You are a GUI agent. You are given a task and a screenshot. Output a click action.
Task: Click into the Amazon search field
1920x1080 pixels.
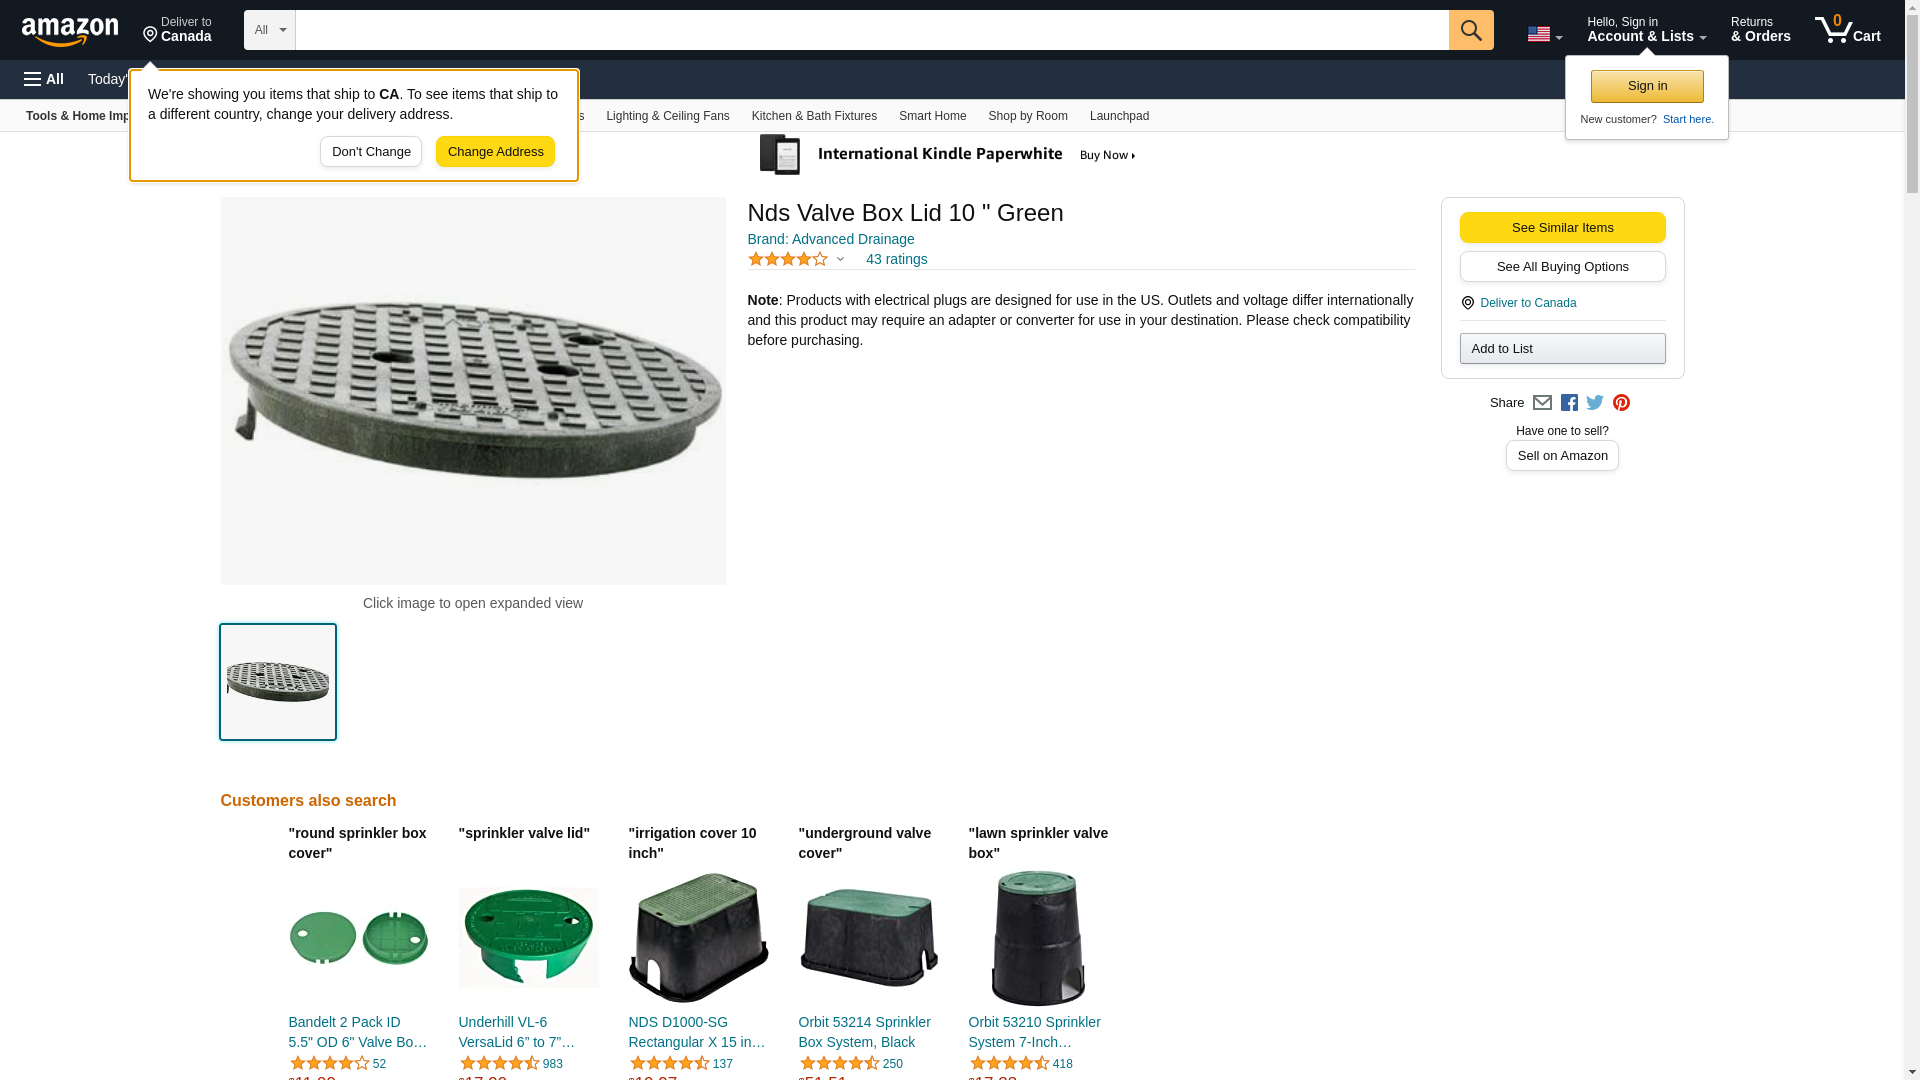coord(871,30)
